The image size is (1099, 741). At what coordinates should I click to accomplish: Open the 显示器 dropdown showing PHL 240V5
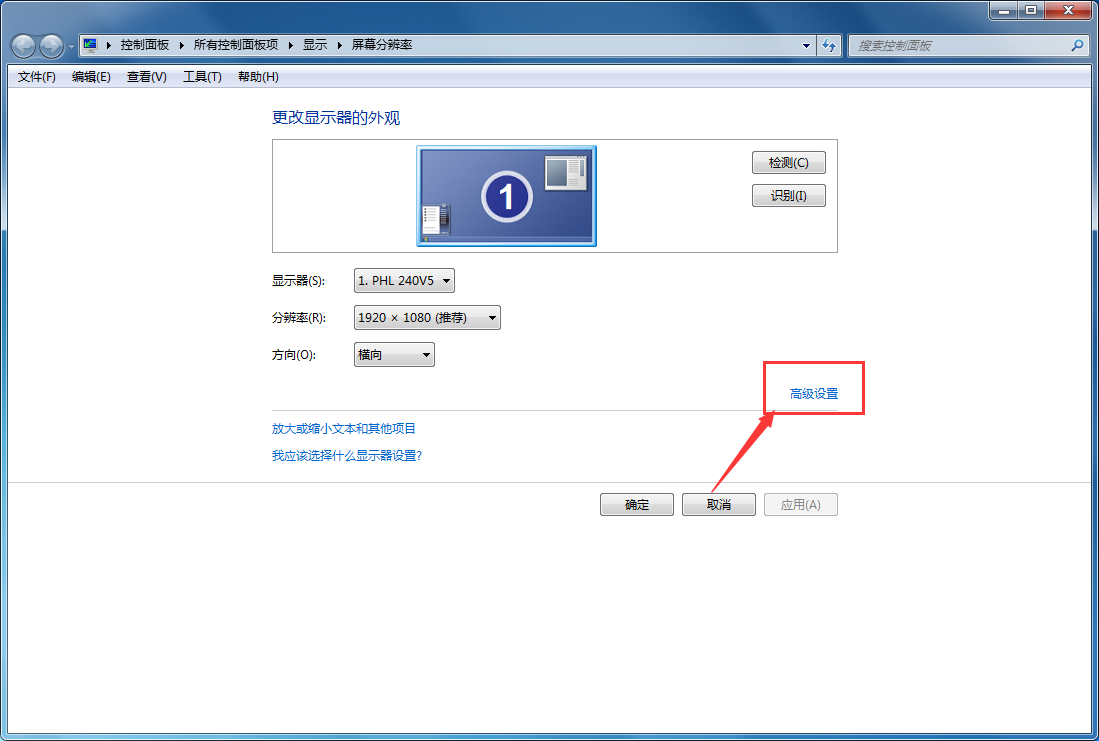405,281
